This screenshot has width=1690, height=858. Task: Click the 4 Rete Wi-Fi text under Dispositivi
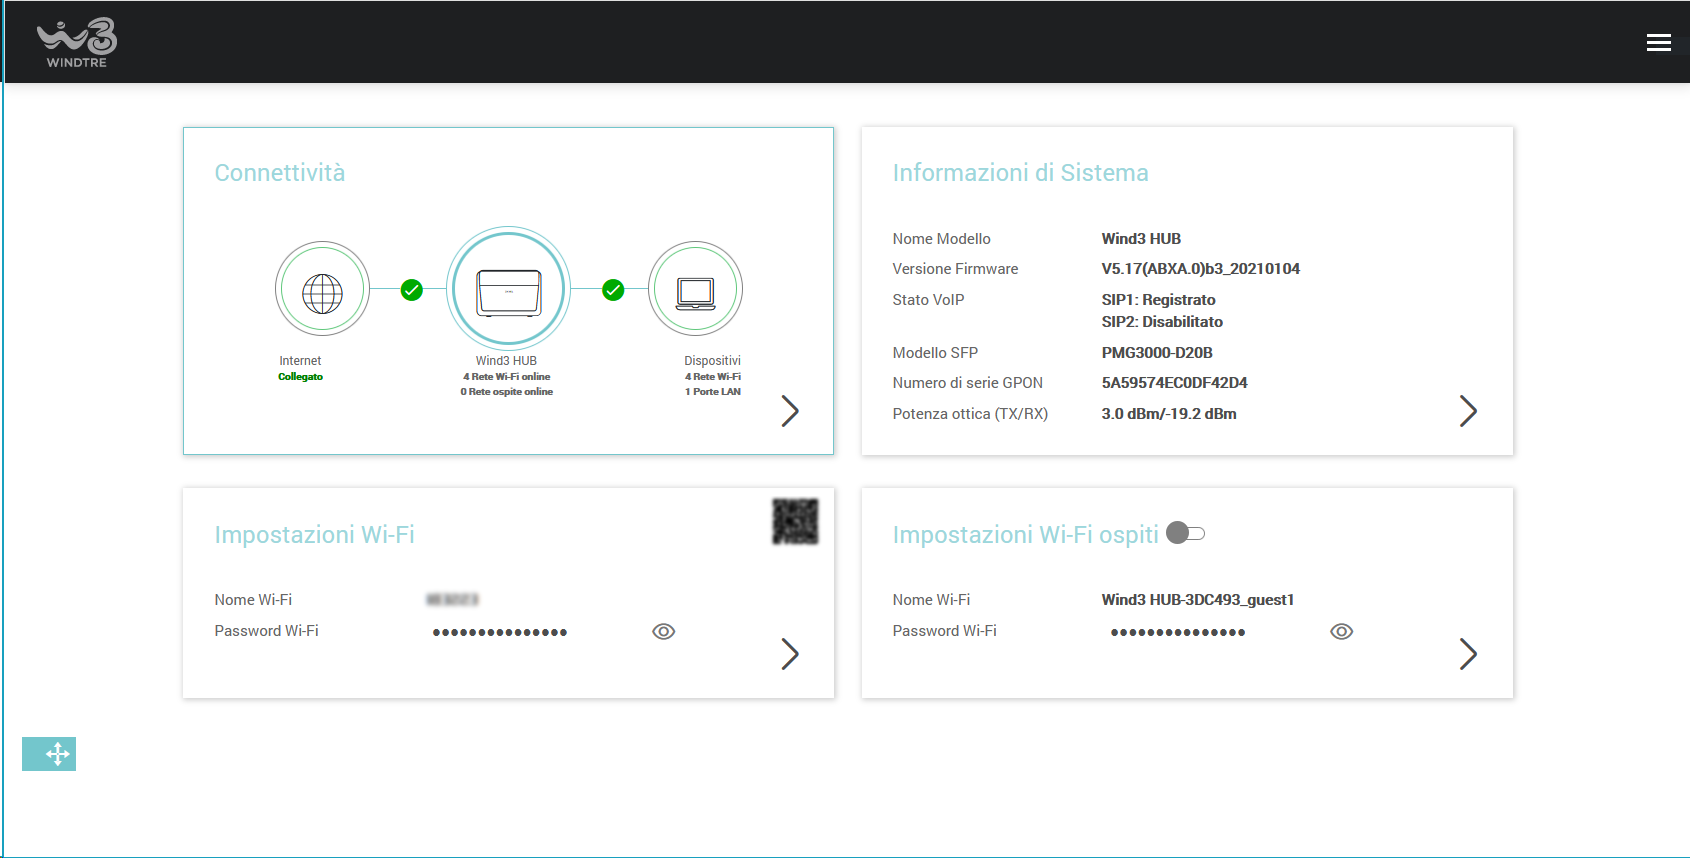713,377
